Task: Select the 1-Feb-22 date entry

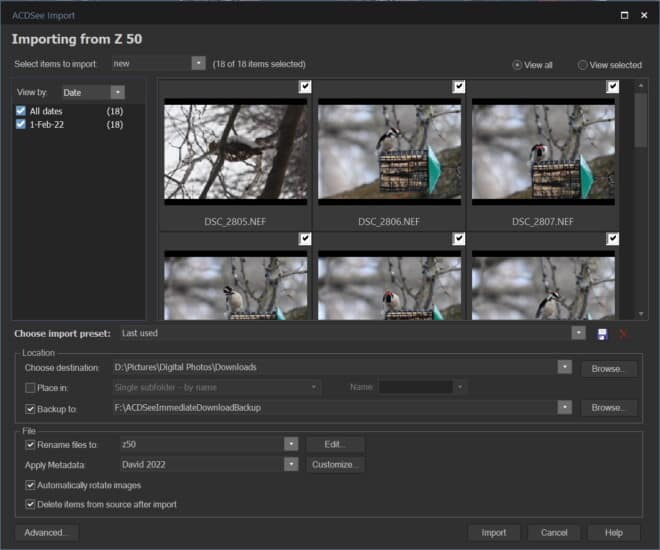Action: click(x=48, y=125)
